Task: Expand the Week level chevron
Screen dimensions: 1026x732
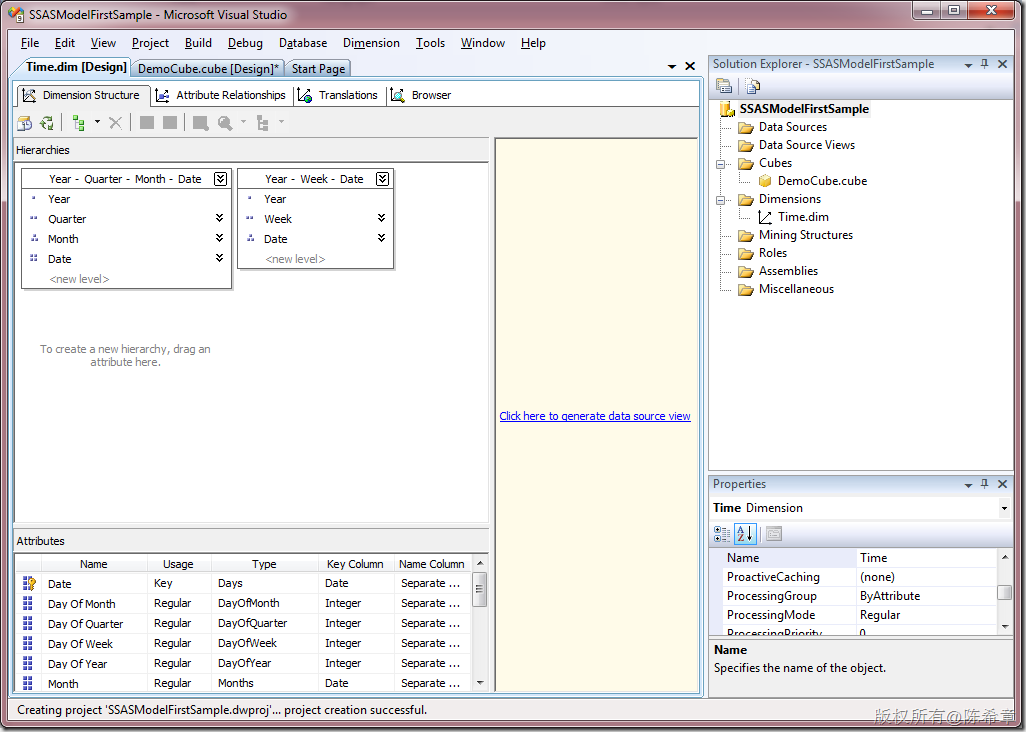Action: pos(381,218)
